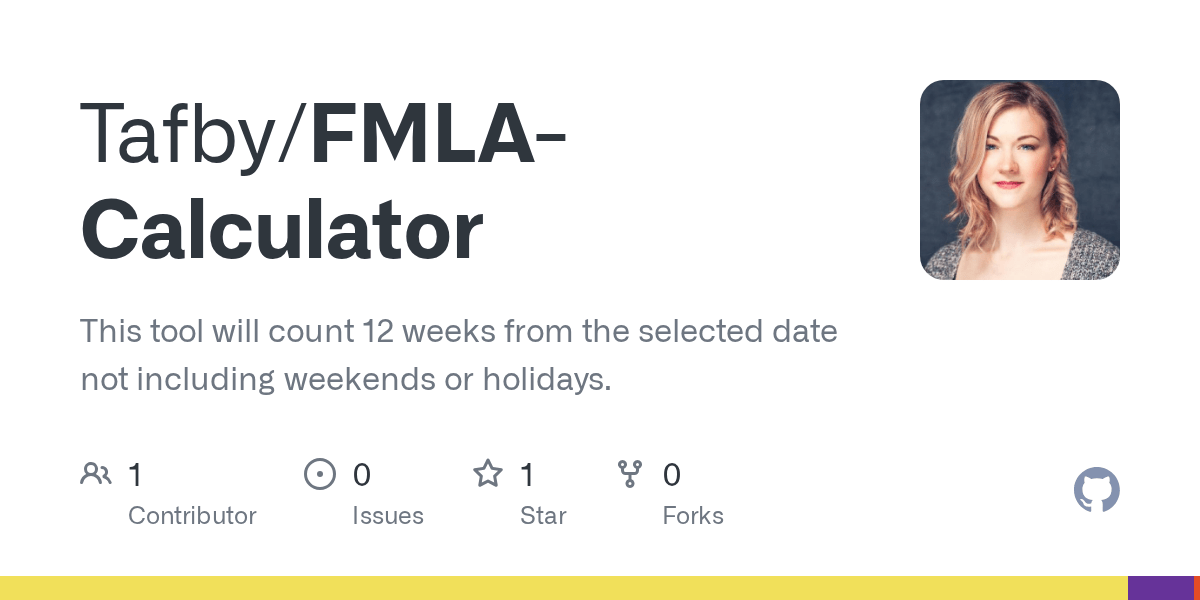Click the contributors people icon
Image resolution: width=1200 pixels, height=600 pixels.
tap(96, 474)
